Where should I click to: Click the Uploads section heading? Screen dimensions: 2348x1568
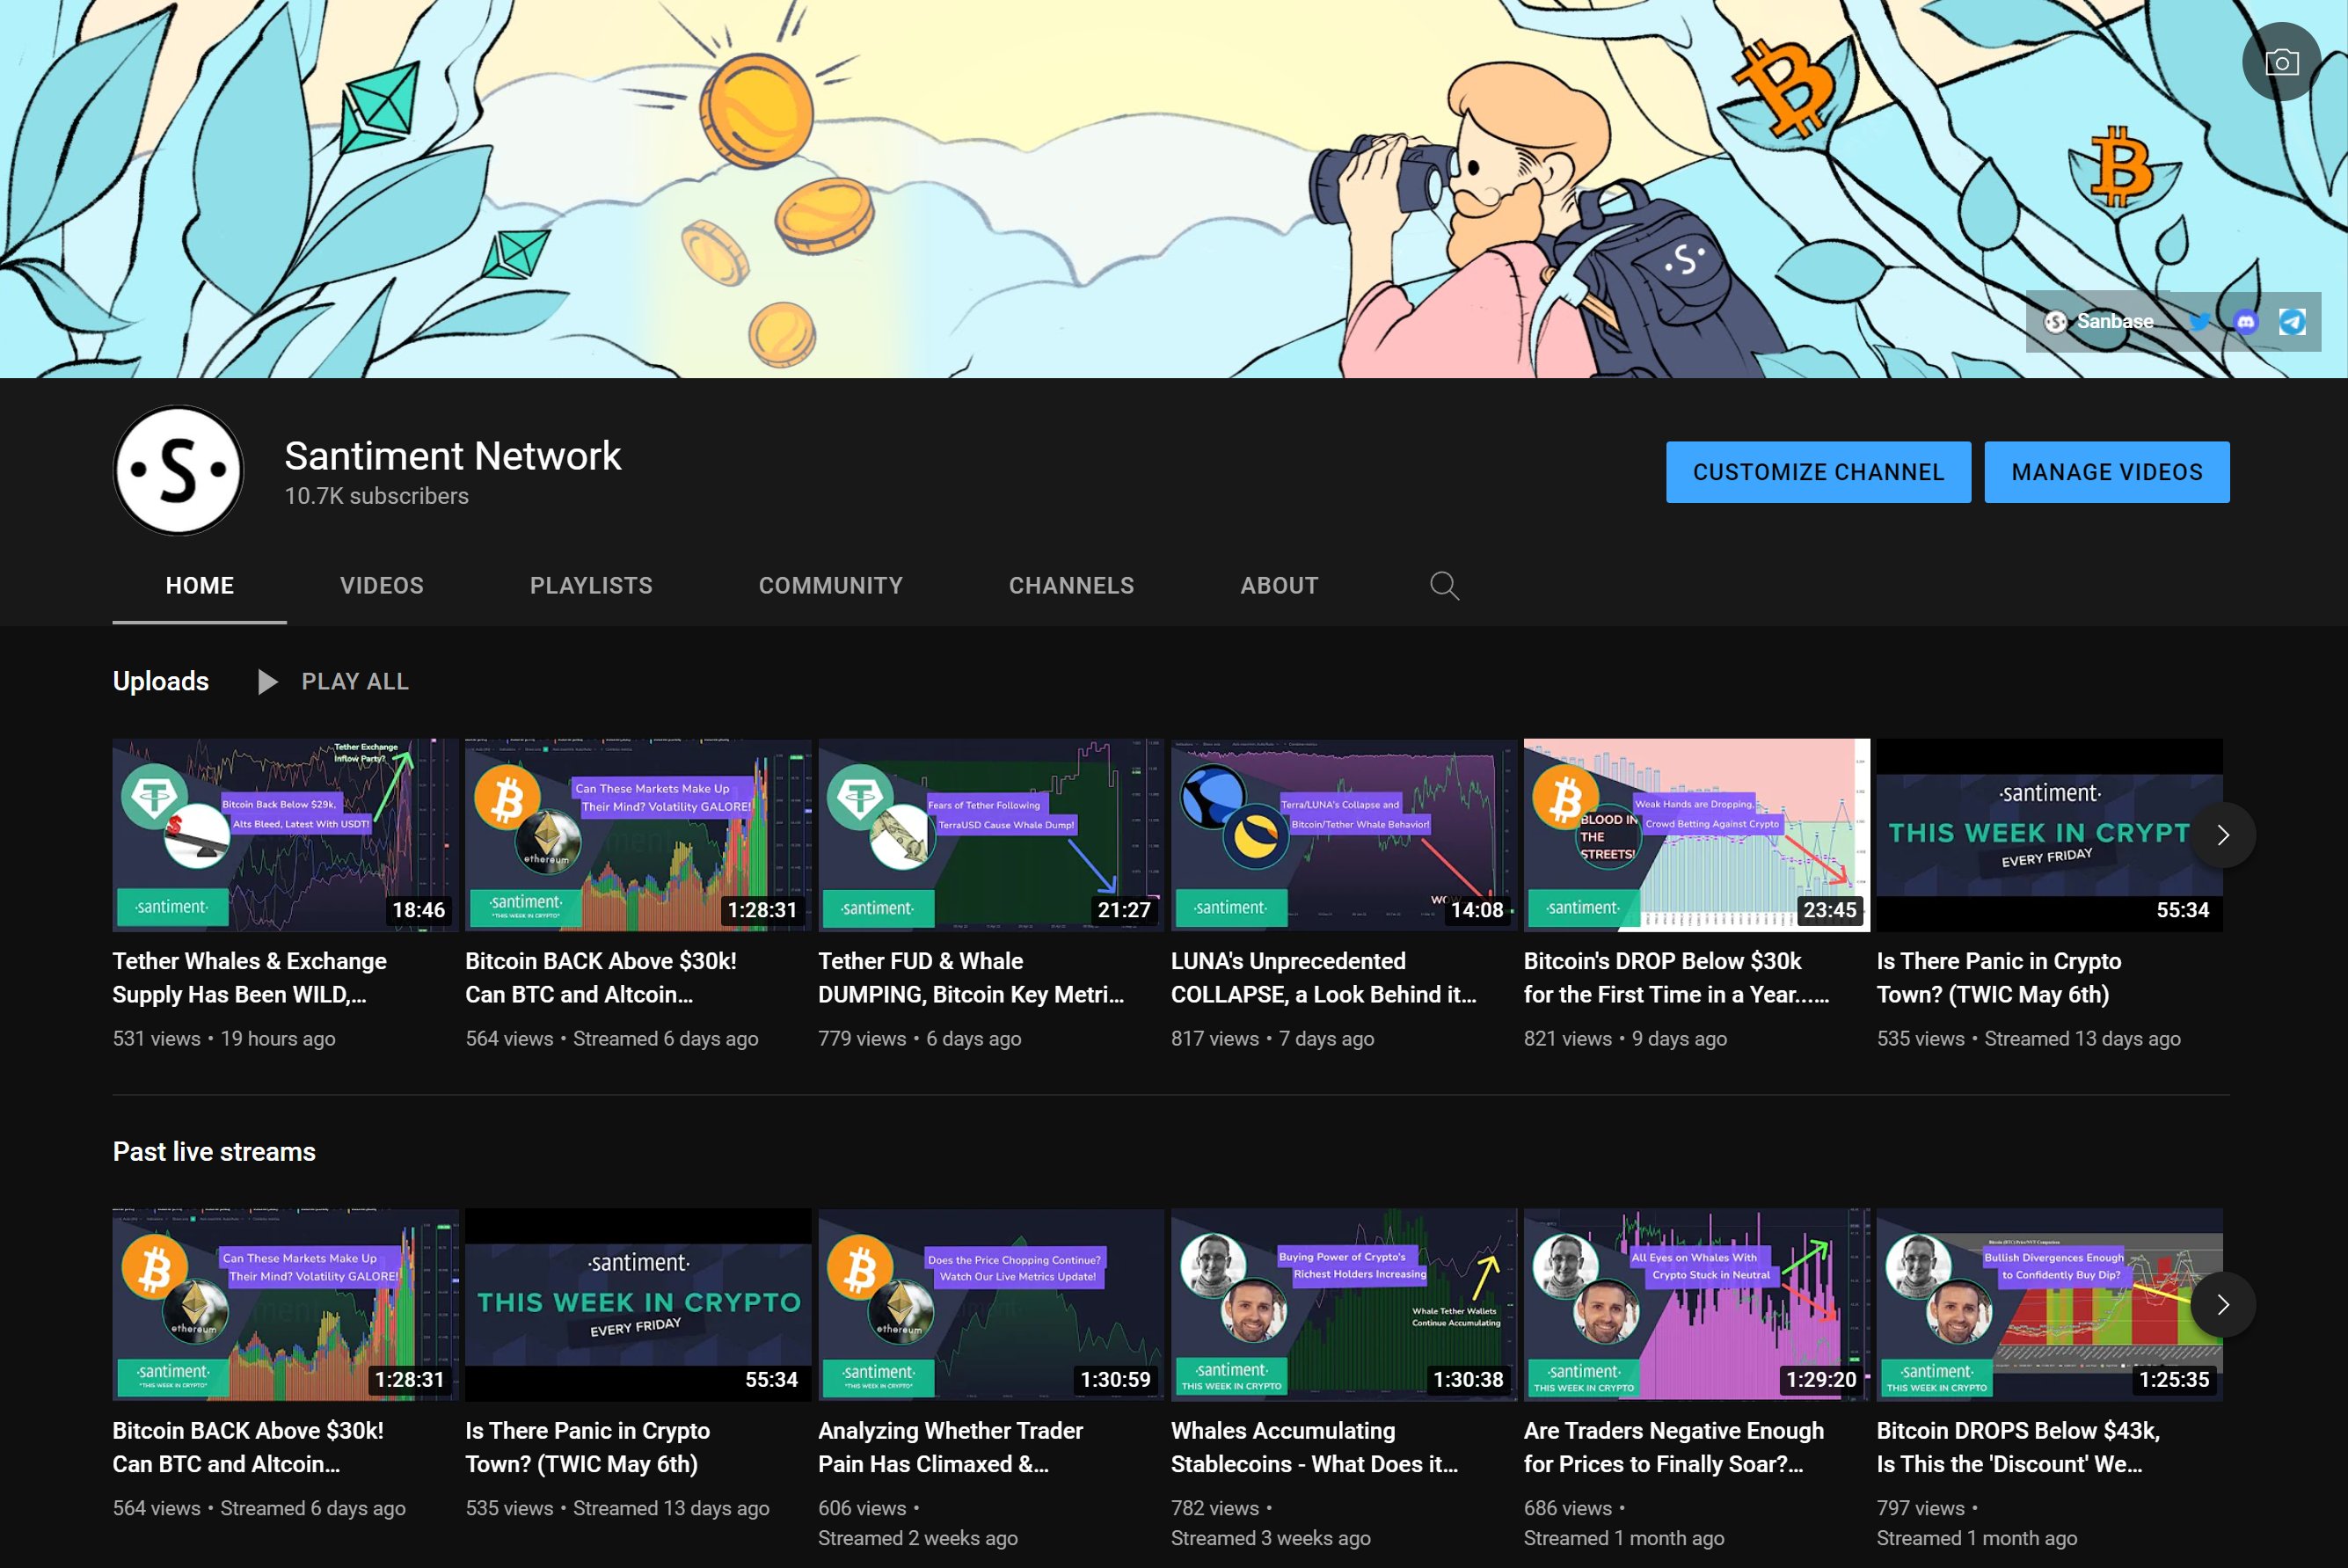(161, 682)
